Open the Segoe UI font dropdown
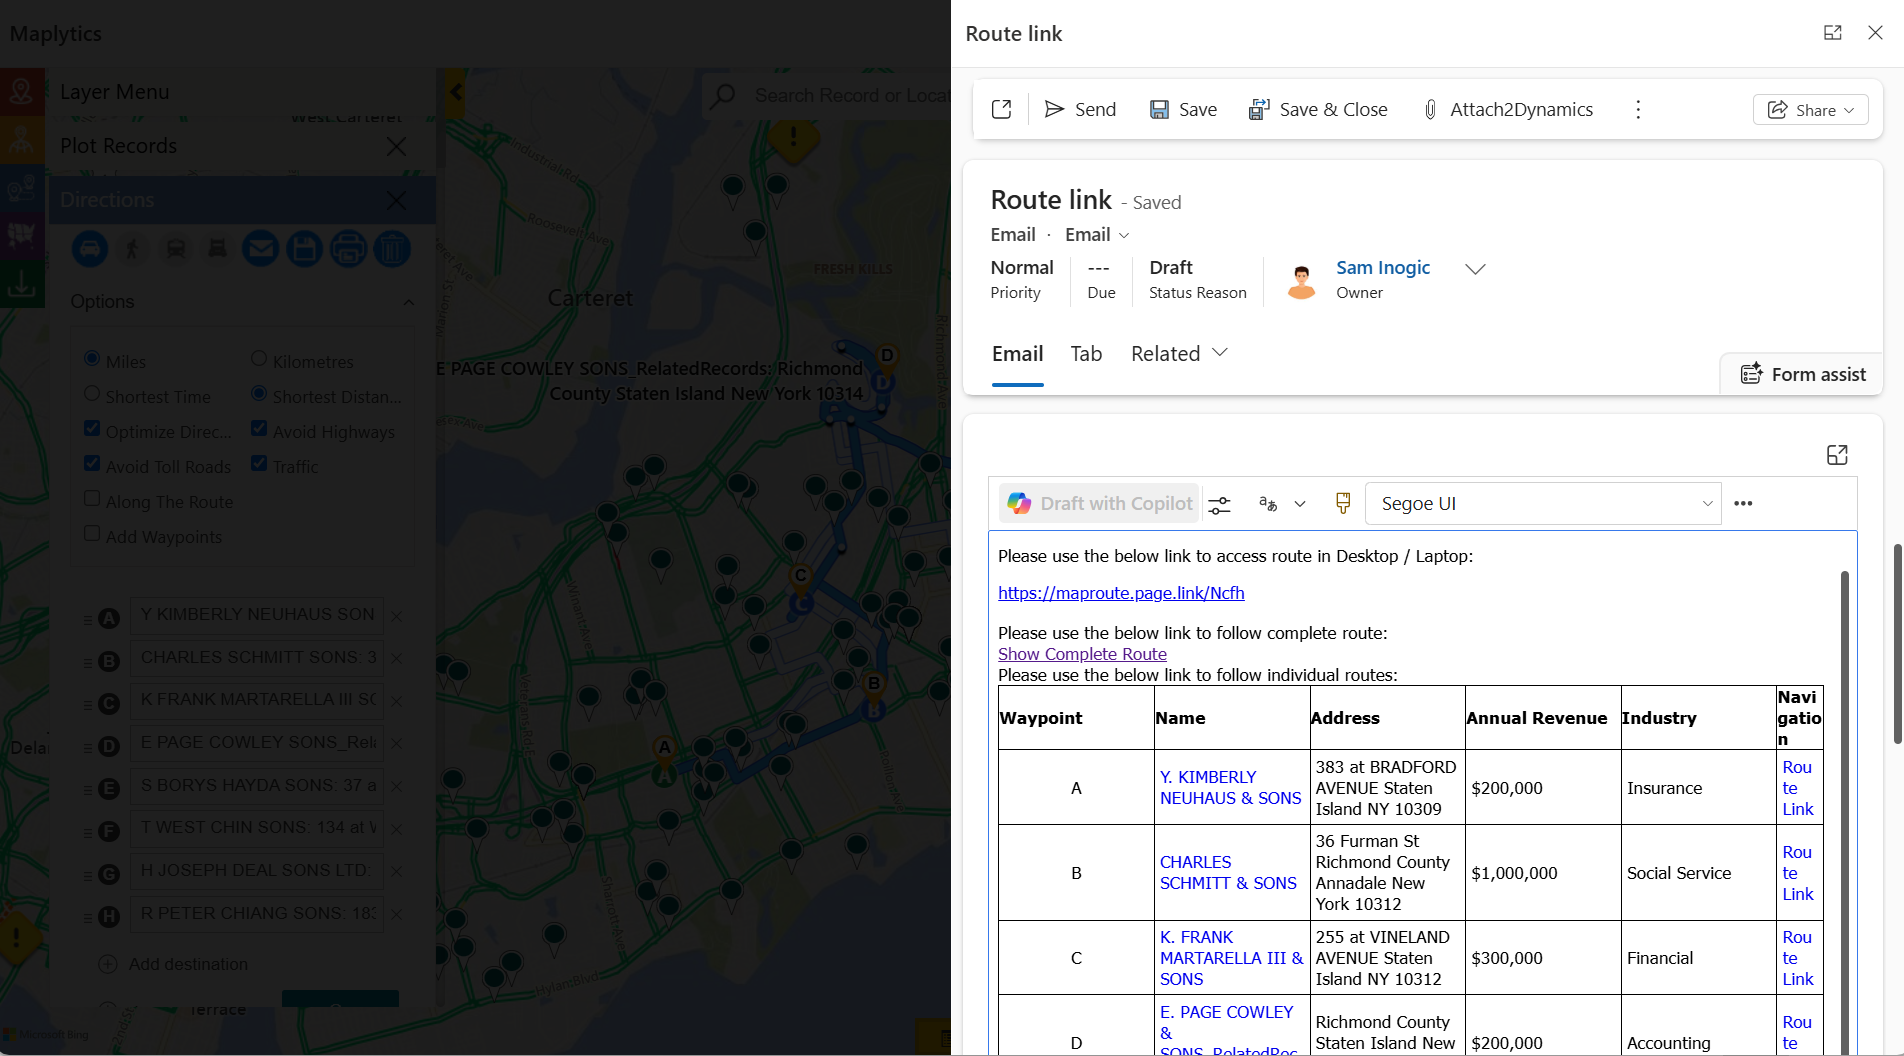The image size is (1904, 1056). [1543, 504]
